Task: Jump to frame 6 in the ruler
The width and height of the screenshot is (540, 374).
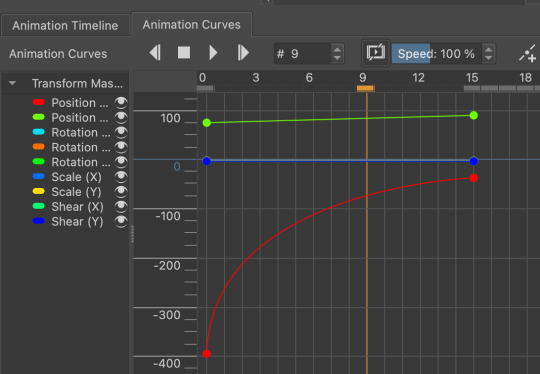Action: tap(309, 78)
